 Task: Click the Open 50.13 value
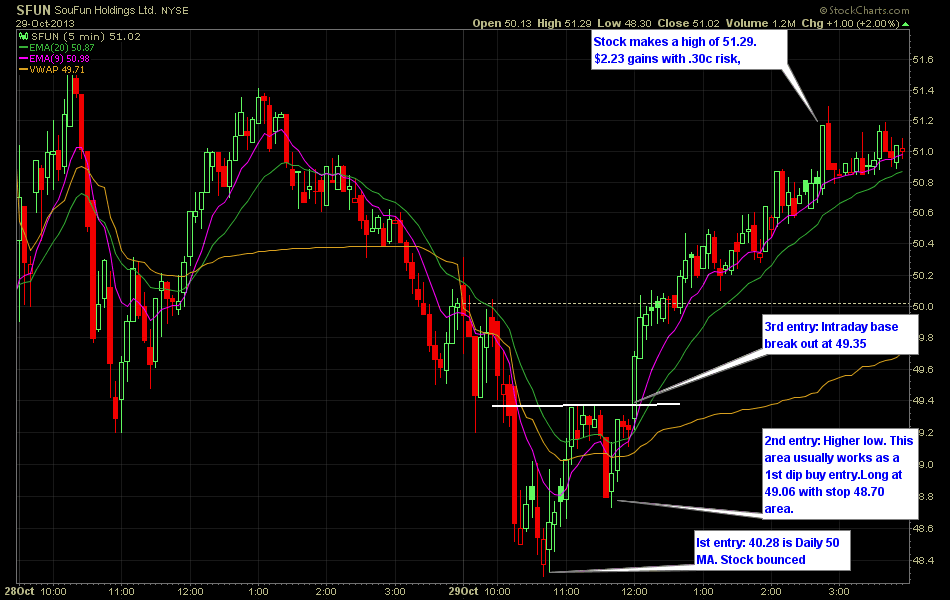point(502,24)
